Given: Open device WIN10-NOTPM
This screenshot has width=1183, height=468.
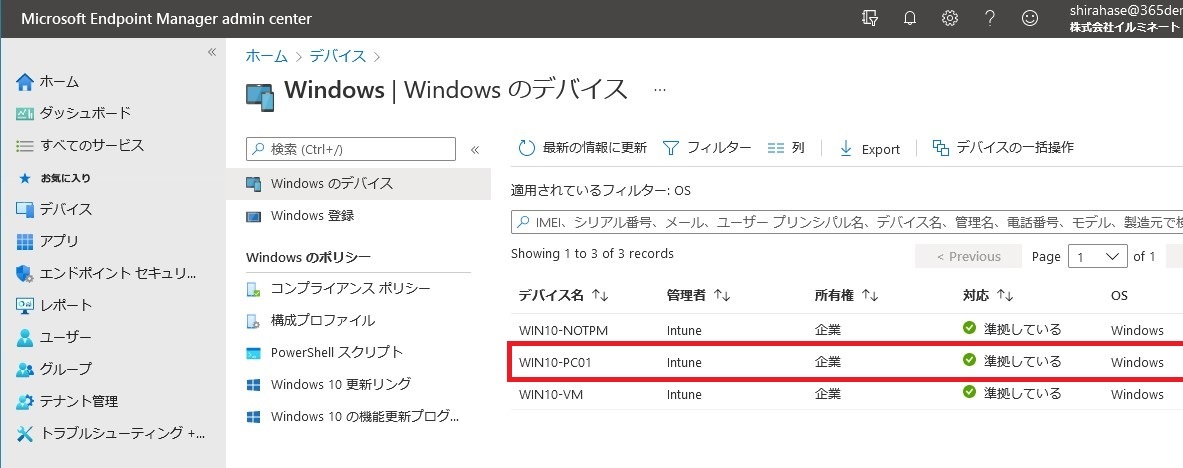Looking at the screenshot, I should coord(564,331).
